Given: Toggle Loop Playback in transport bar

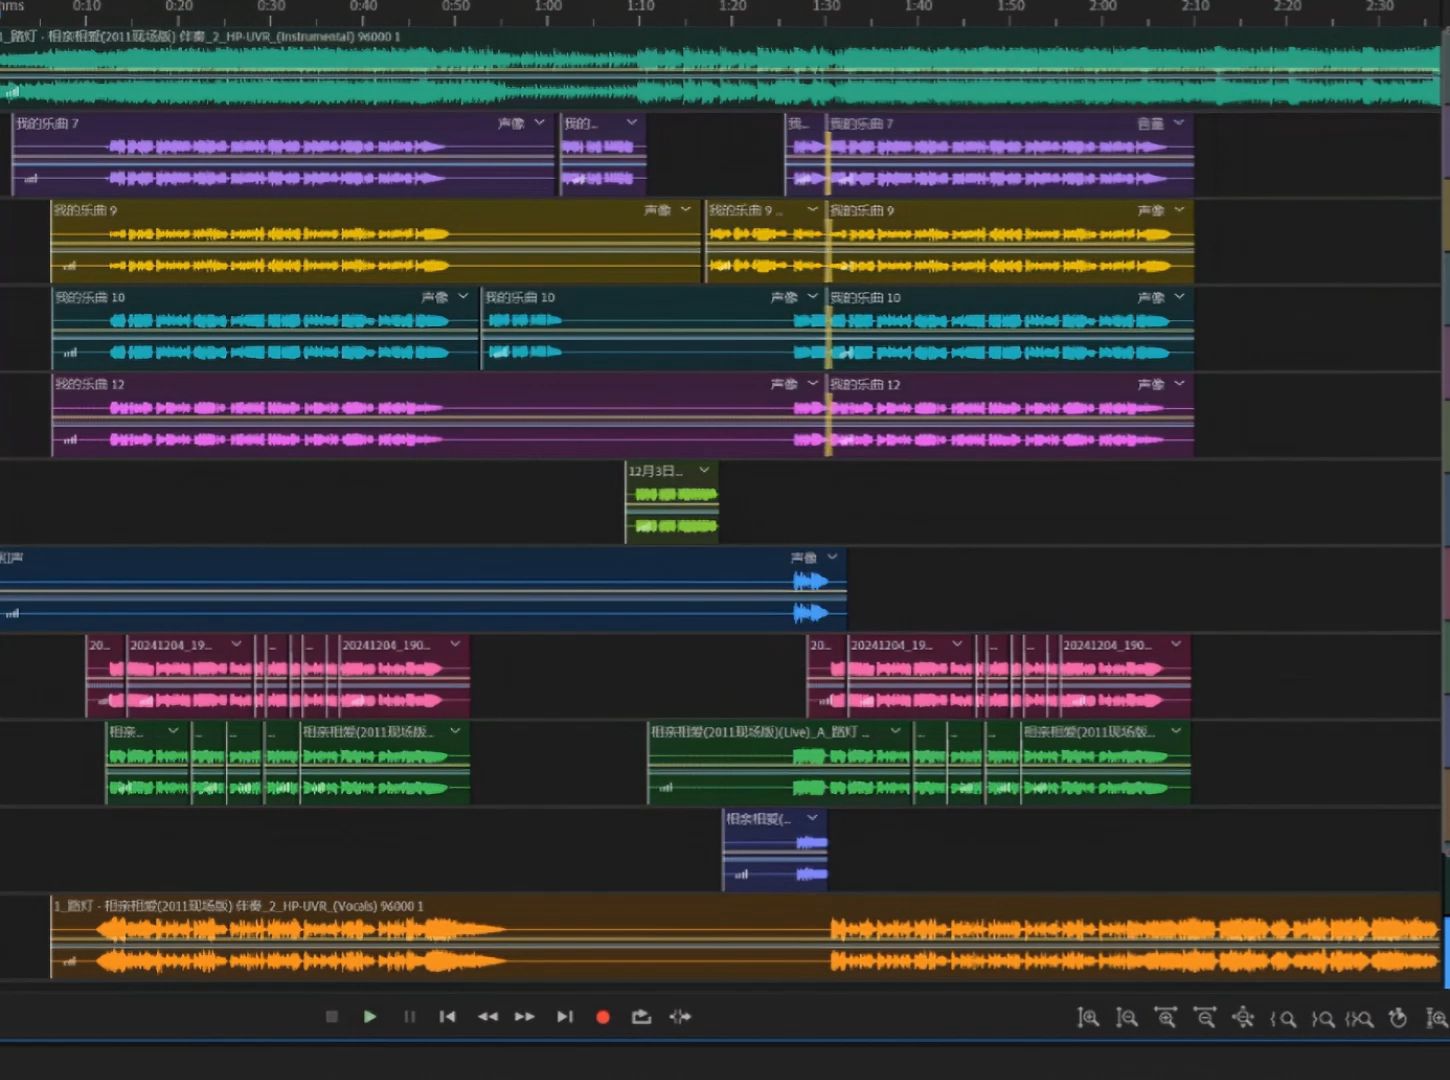Looking at the screenshot, I should pyautogui.click(x=641, y=1017).
